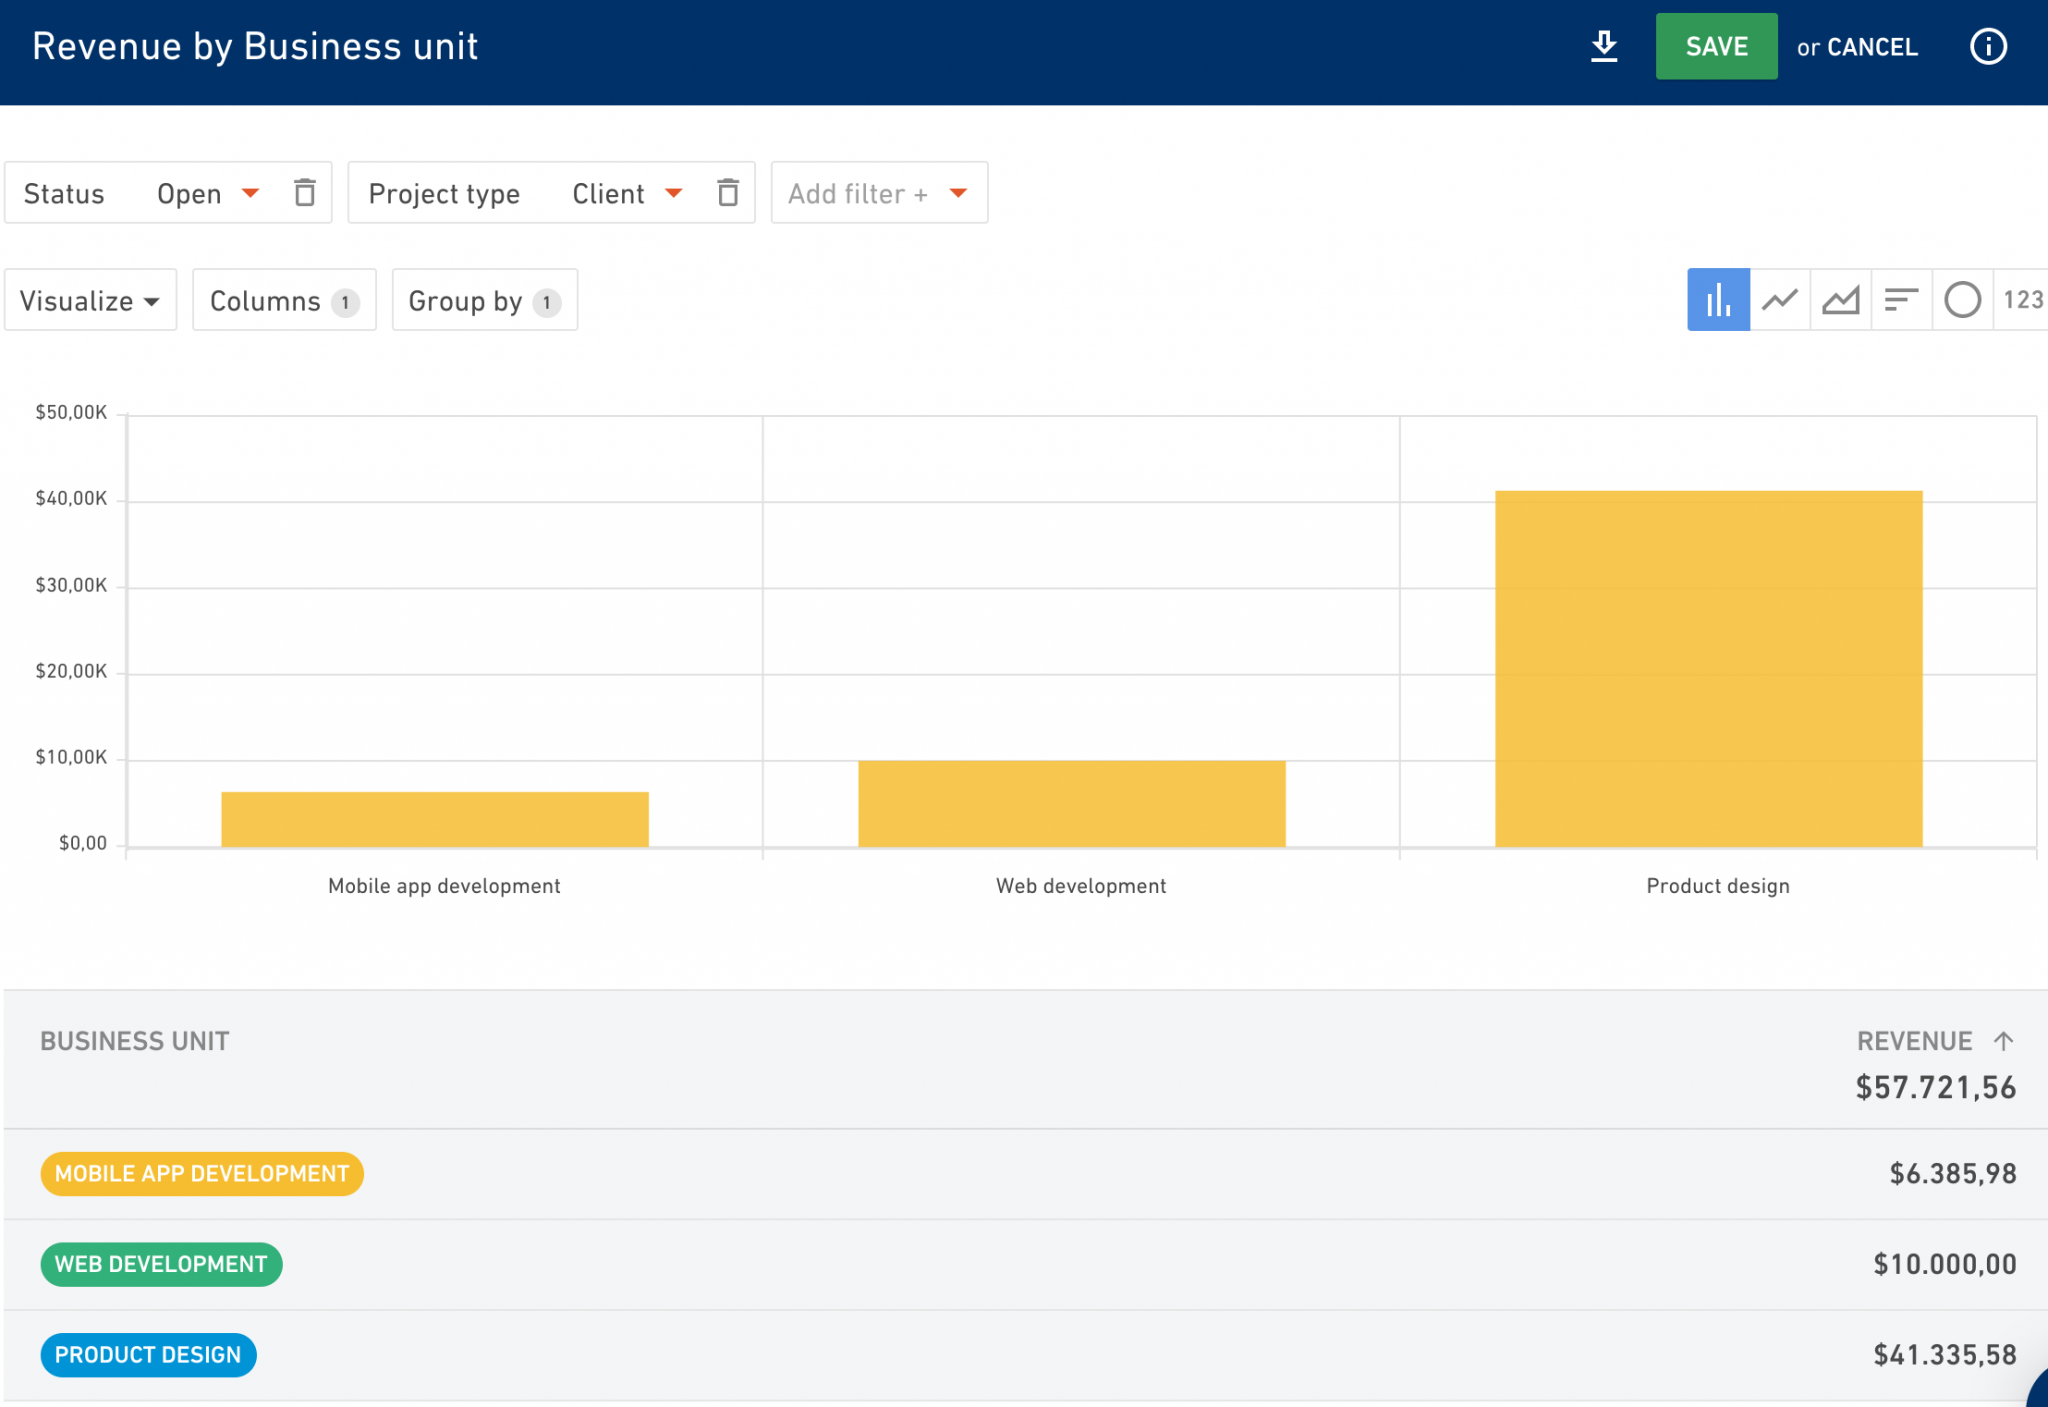The width and height of the screenshot is (2048, 1407).
Task: Click the Product design chart bar
Action: [x=1709, y=669]
